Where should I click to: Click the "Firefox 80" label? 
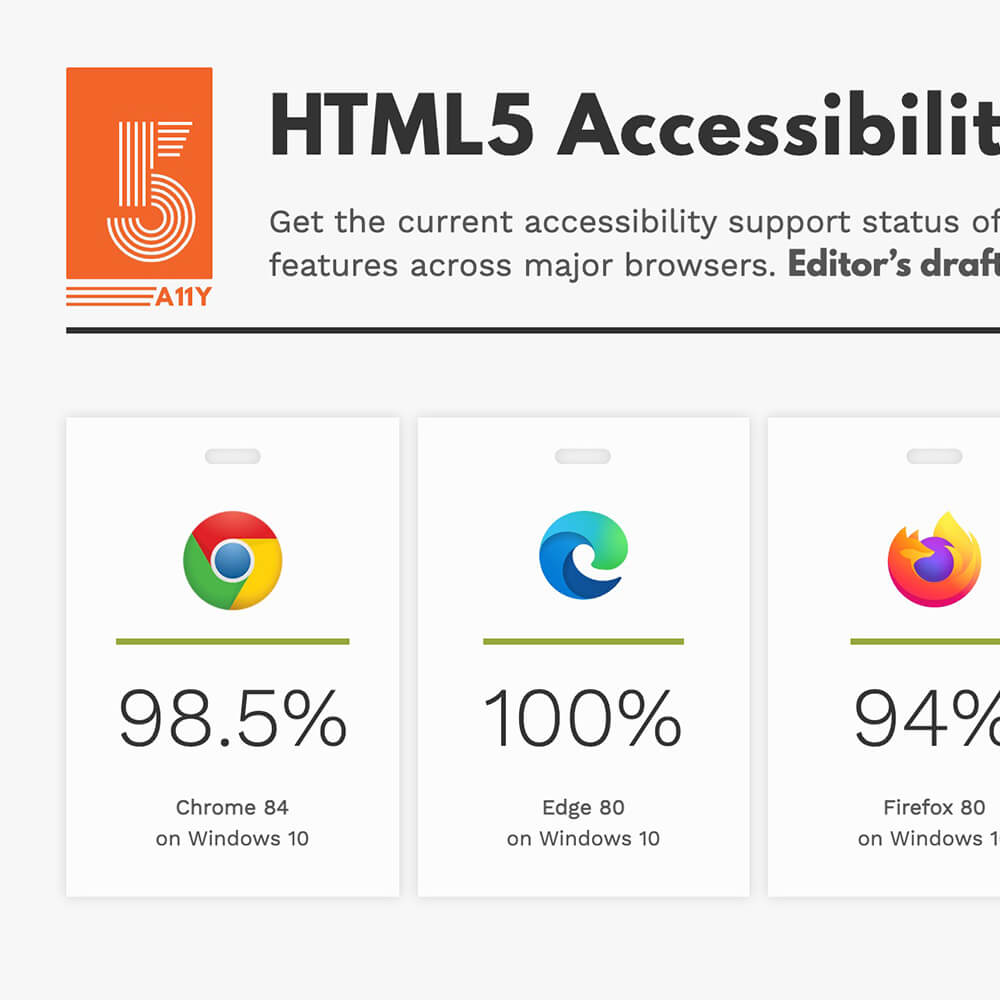[x=934, y=807]
